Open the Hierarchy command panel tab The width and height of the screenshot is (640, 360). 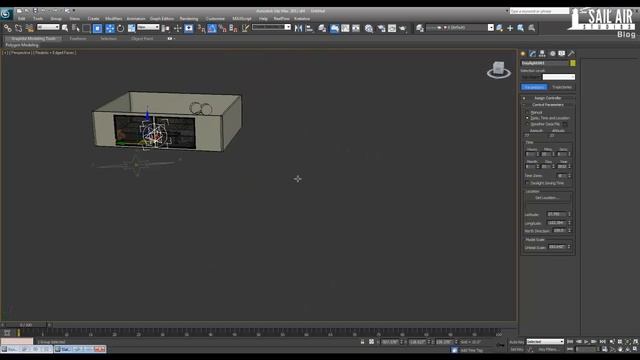pos(542,53)
